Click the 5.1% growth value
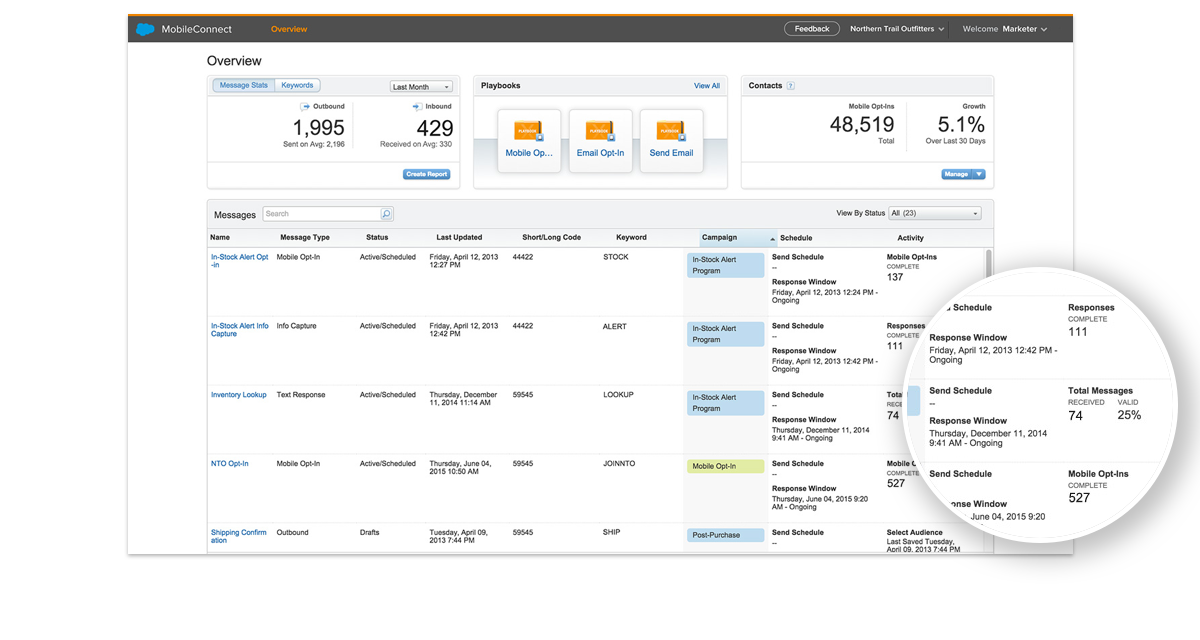 point(961,125)
